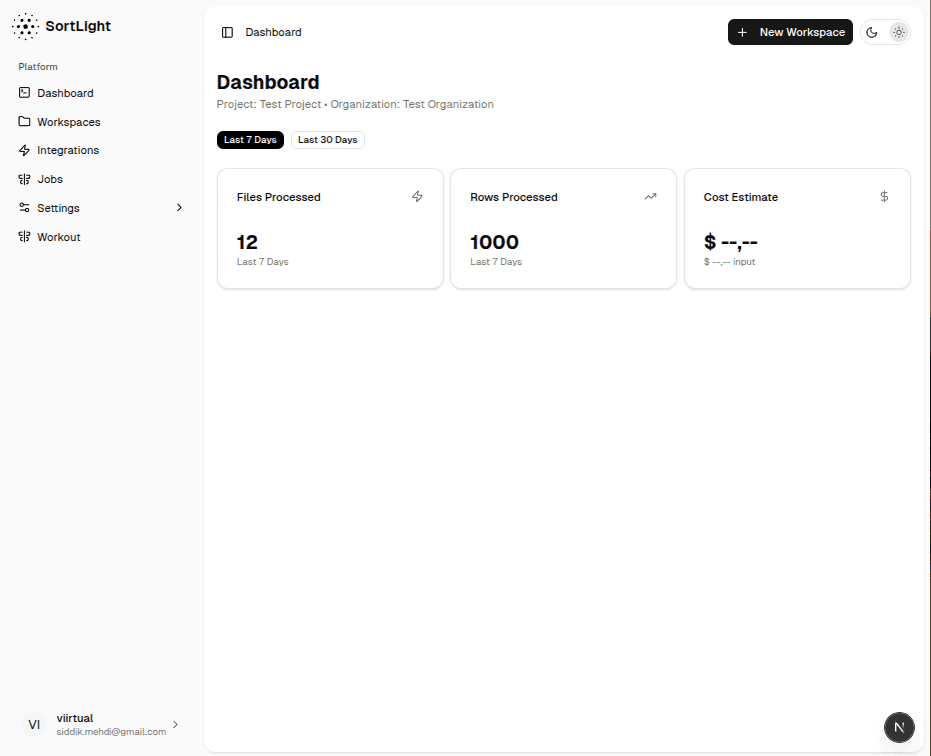Click the Integrations lightning bolt icon
The height and width of the screenshot is (756, 931).
pos(24,150)
